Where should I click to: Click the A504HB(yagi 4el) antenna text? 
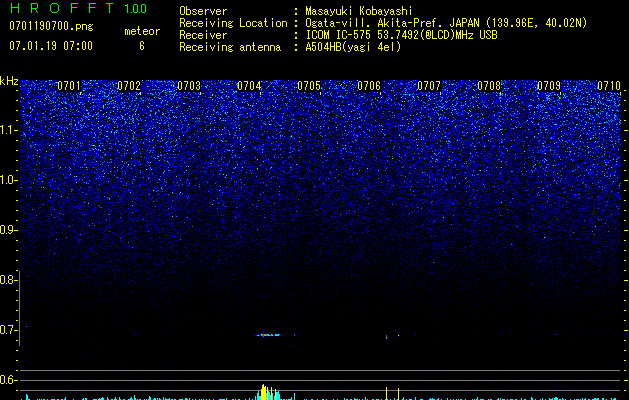pyautogui.click(x=353, y=47)
